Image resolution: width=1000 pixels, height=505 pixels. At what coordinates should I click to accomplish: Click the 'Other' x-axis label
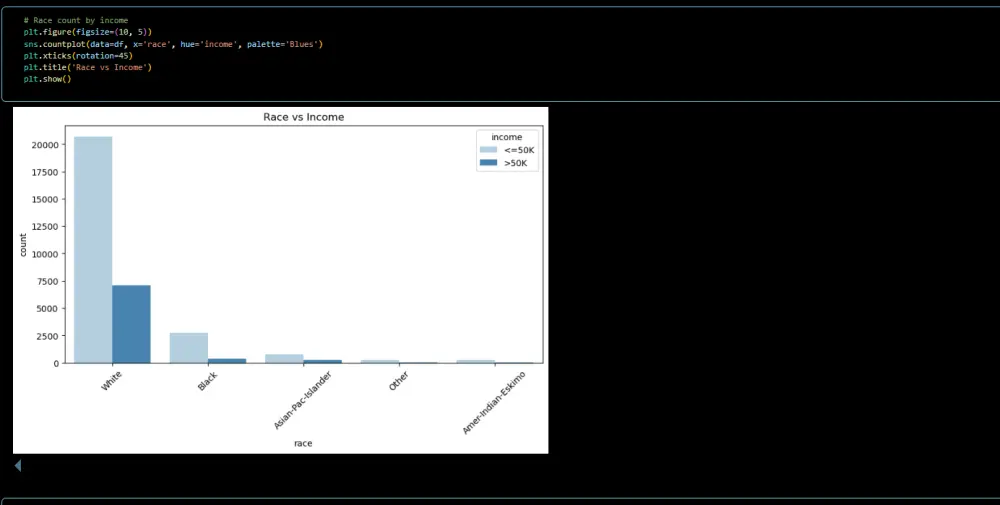point(399,381)
